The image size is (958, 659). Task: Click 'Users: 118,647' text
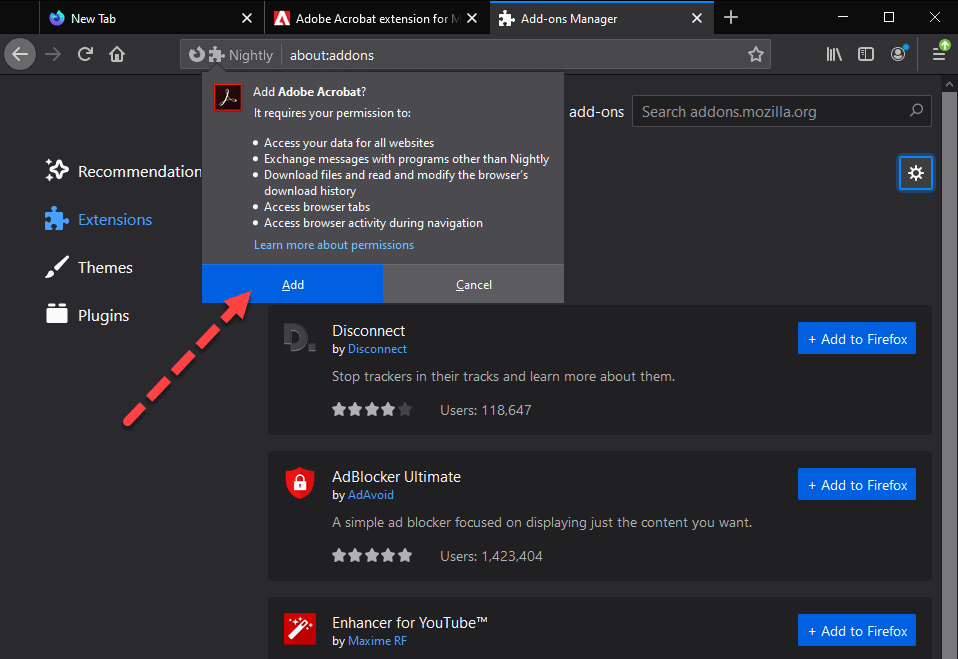point(486,410)
